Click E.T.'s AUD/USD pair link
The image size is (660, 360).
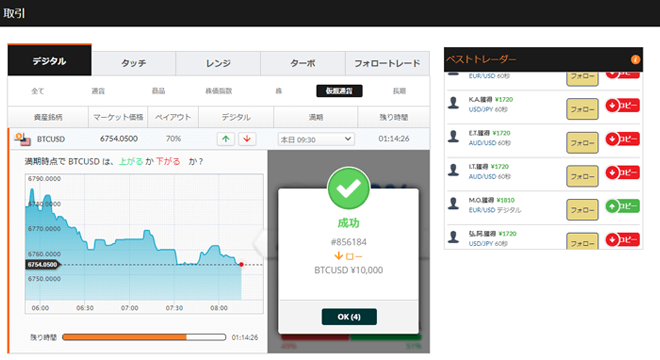[x=482, y=143]
